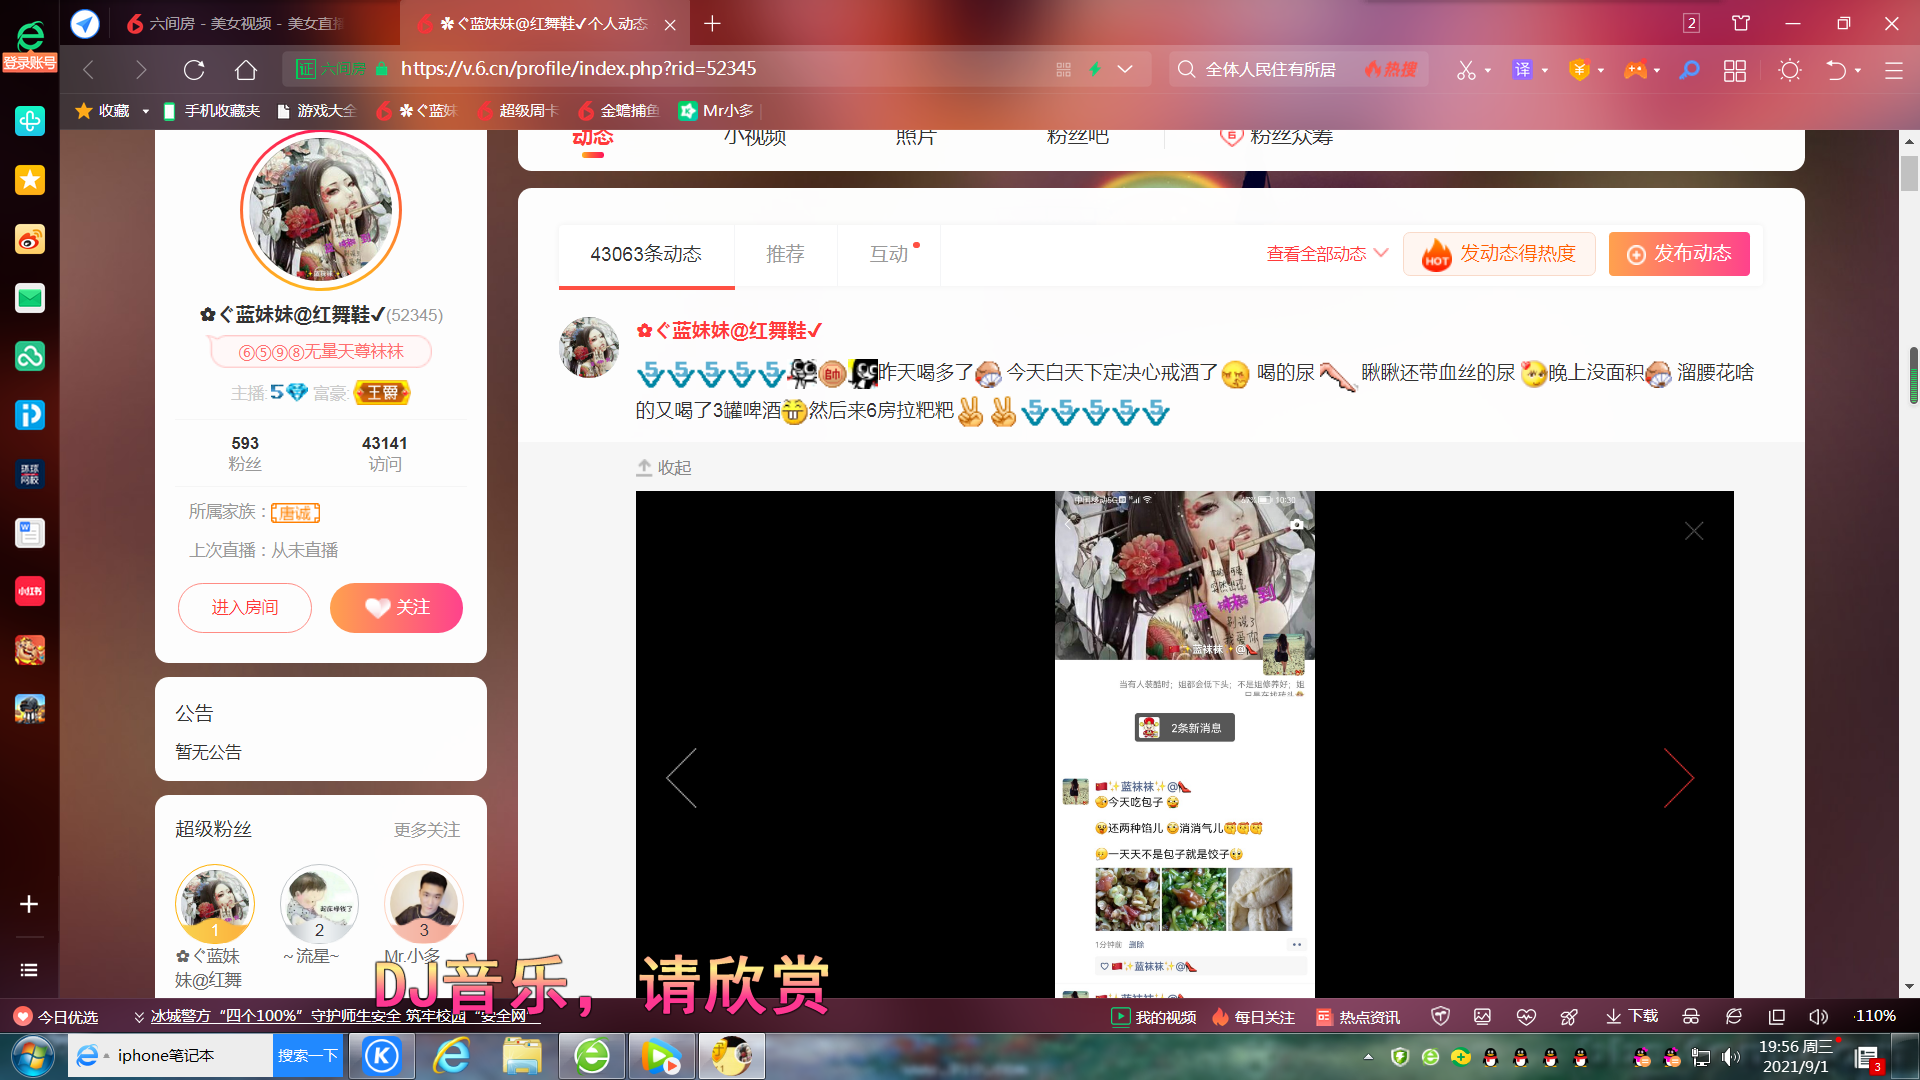Expand the undo dropdown arrow
Screen dimensions: 1920x1080
pyautogui.click(x=1858, y=70)
